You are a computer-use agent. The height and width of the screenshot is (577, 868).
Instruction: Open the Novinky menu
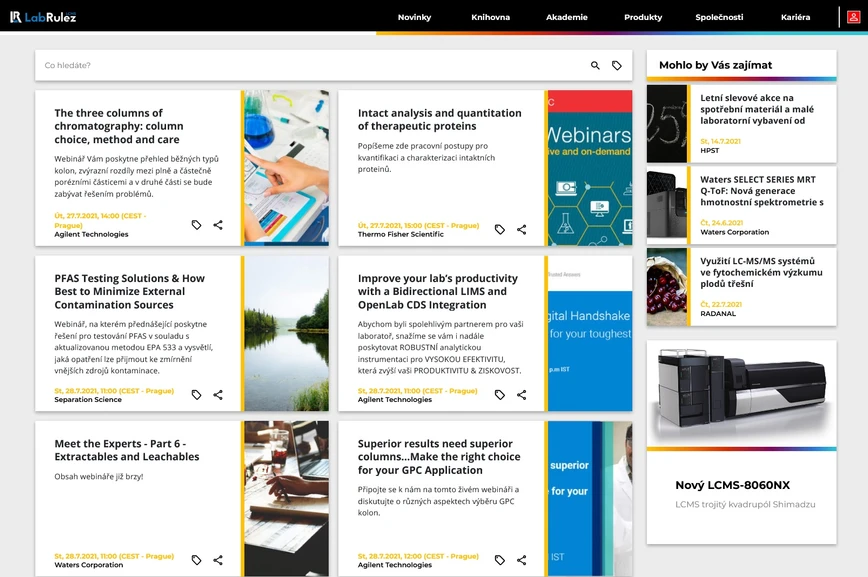(x=414, y=17)
